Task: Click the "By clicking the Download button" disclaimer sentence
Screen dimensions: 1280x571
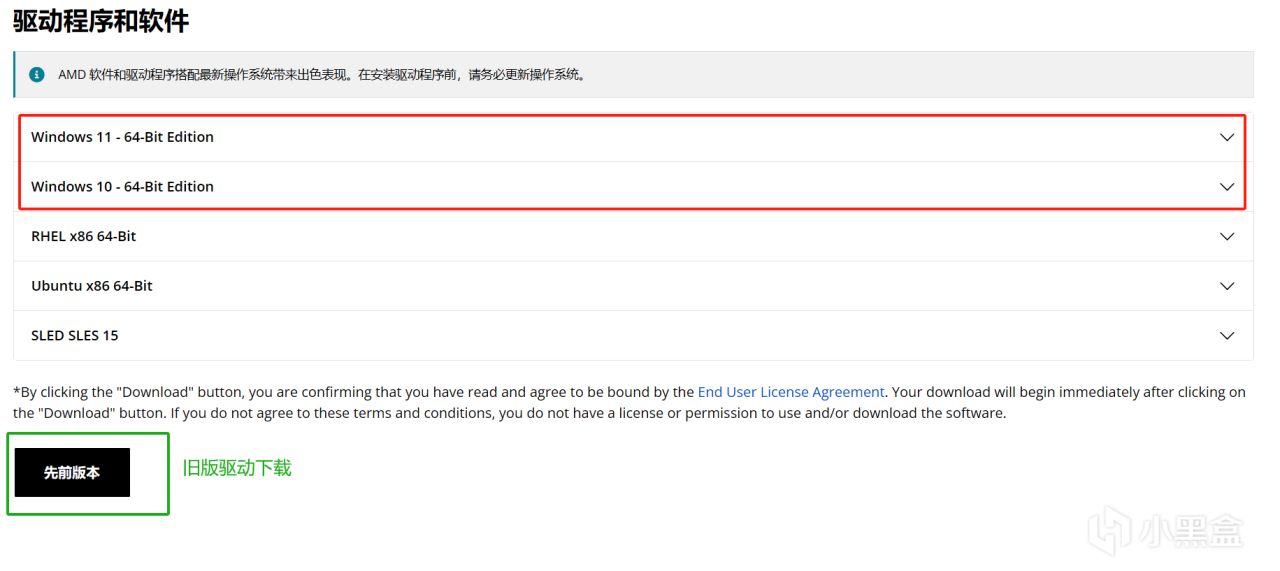Action: (x=350, y=392)
